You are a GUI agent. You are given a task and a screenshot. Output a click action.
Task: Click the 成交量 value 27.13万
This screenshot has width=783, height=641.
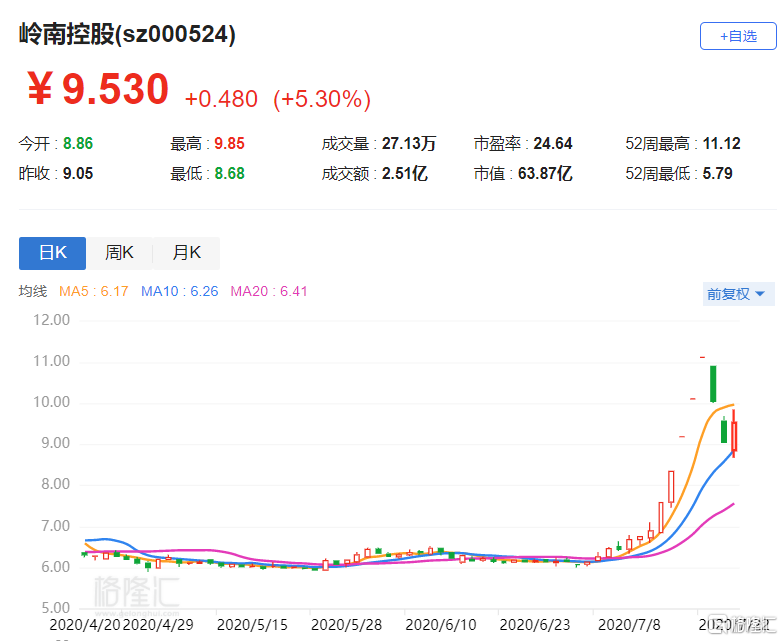tap(409, 144)
